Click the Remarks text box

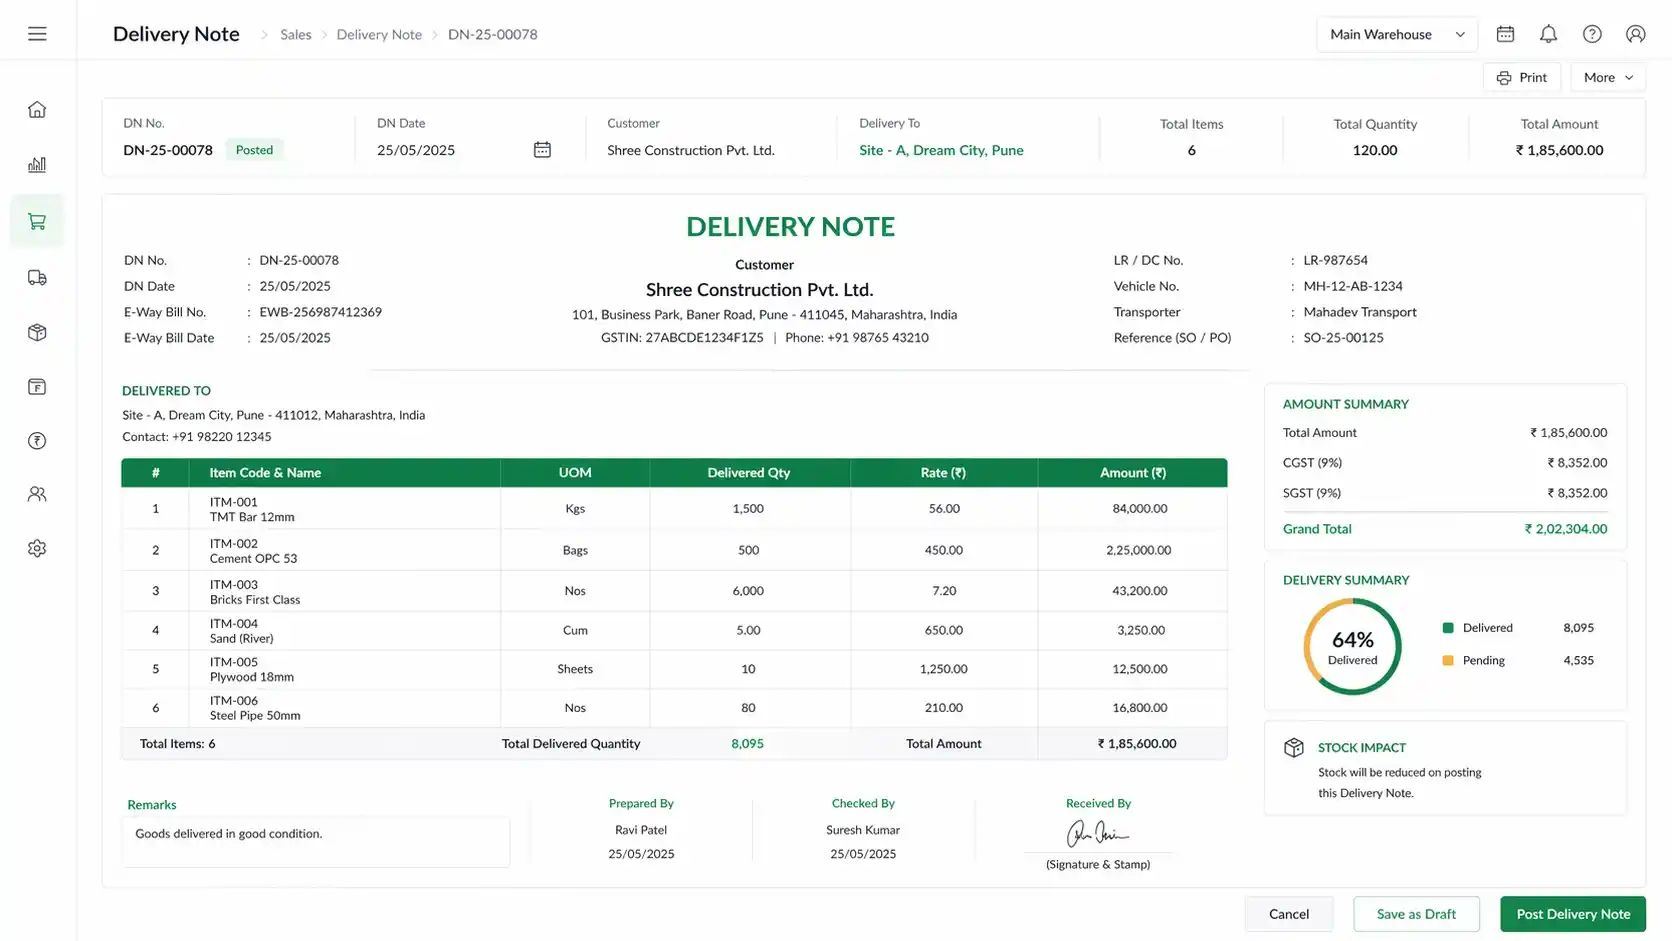click(316, 842)
